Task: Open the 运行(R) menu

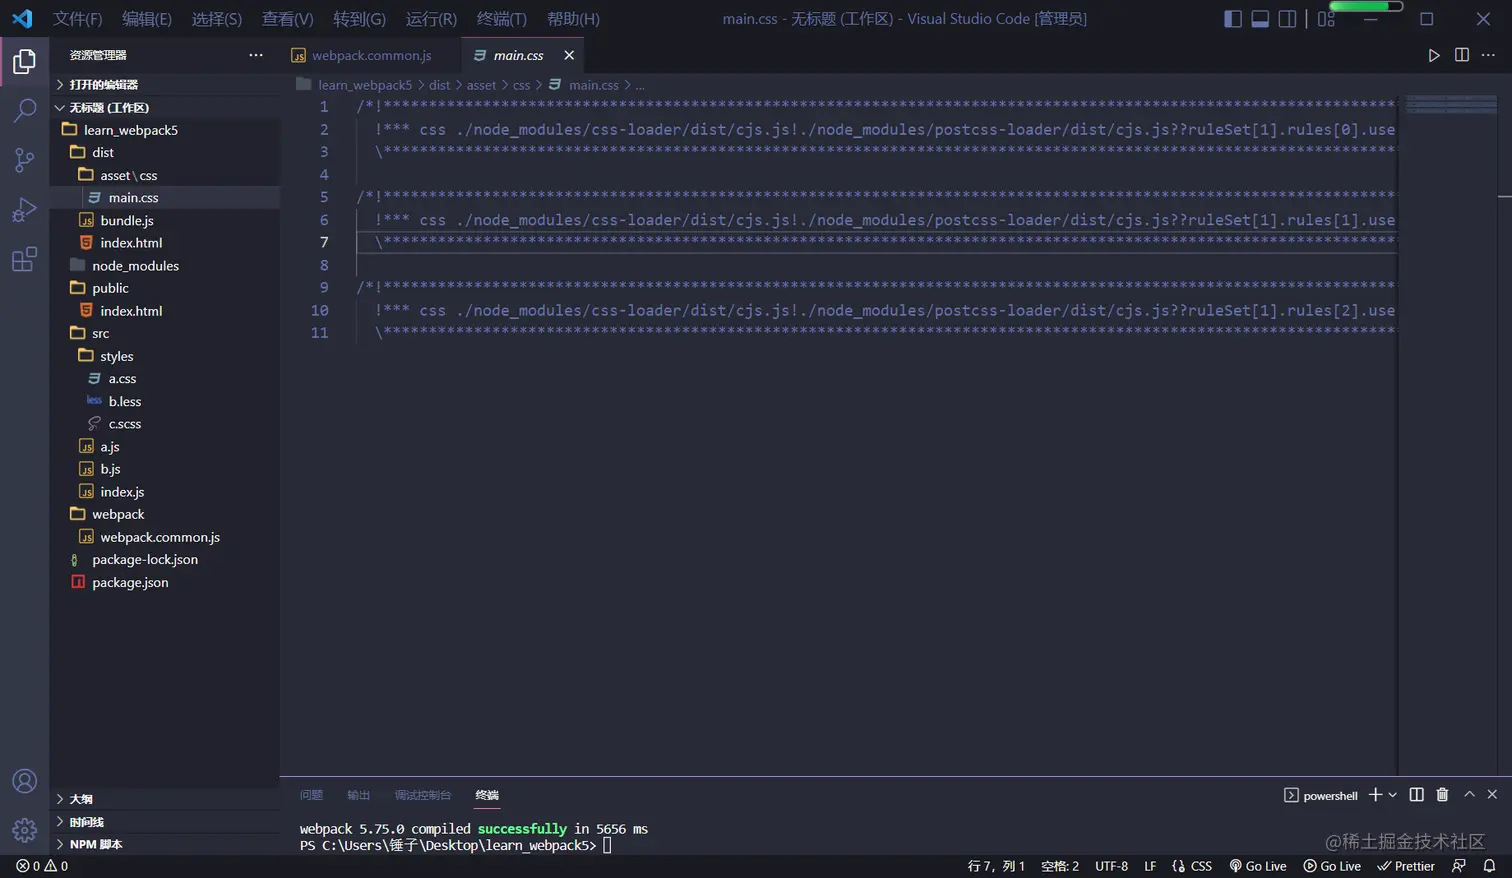Action: pos(431,19)
